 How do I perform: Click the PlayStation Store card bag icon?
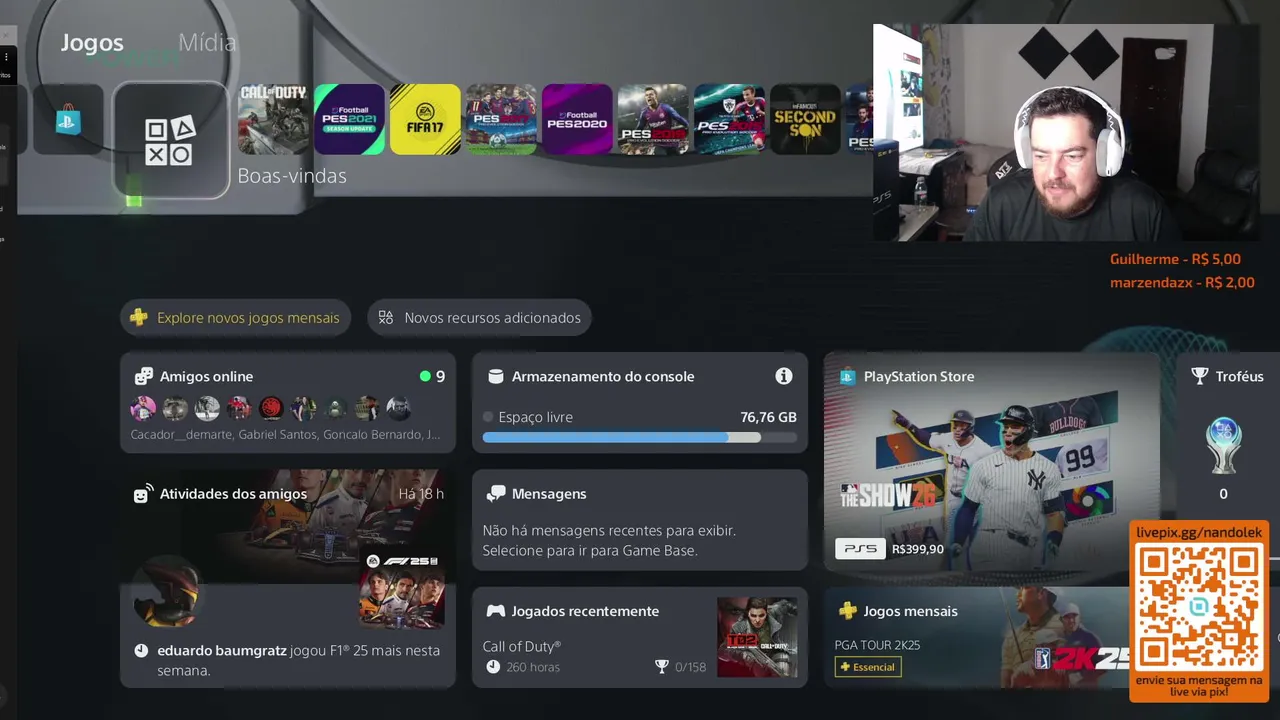pyautogui.click(x=847, y=376)
